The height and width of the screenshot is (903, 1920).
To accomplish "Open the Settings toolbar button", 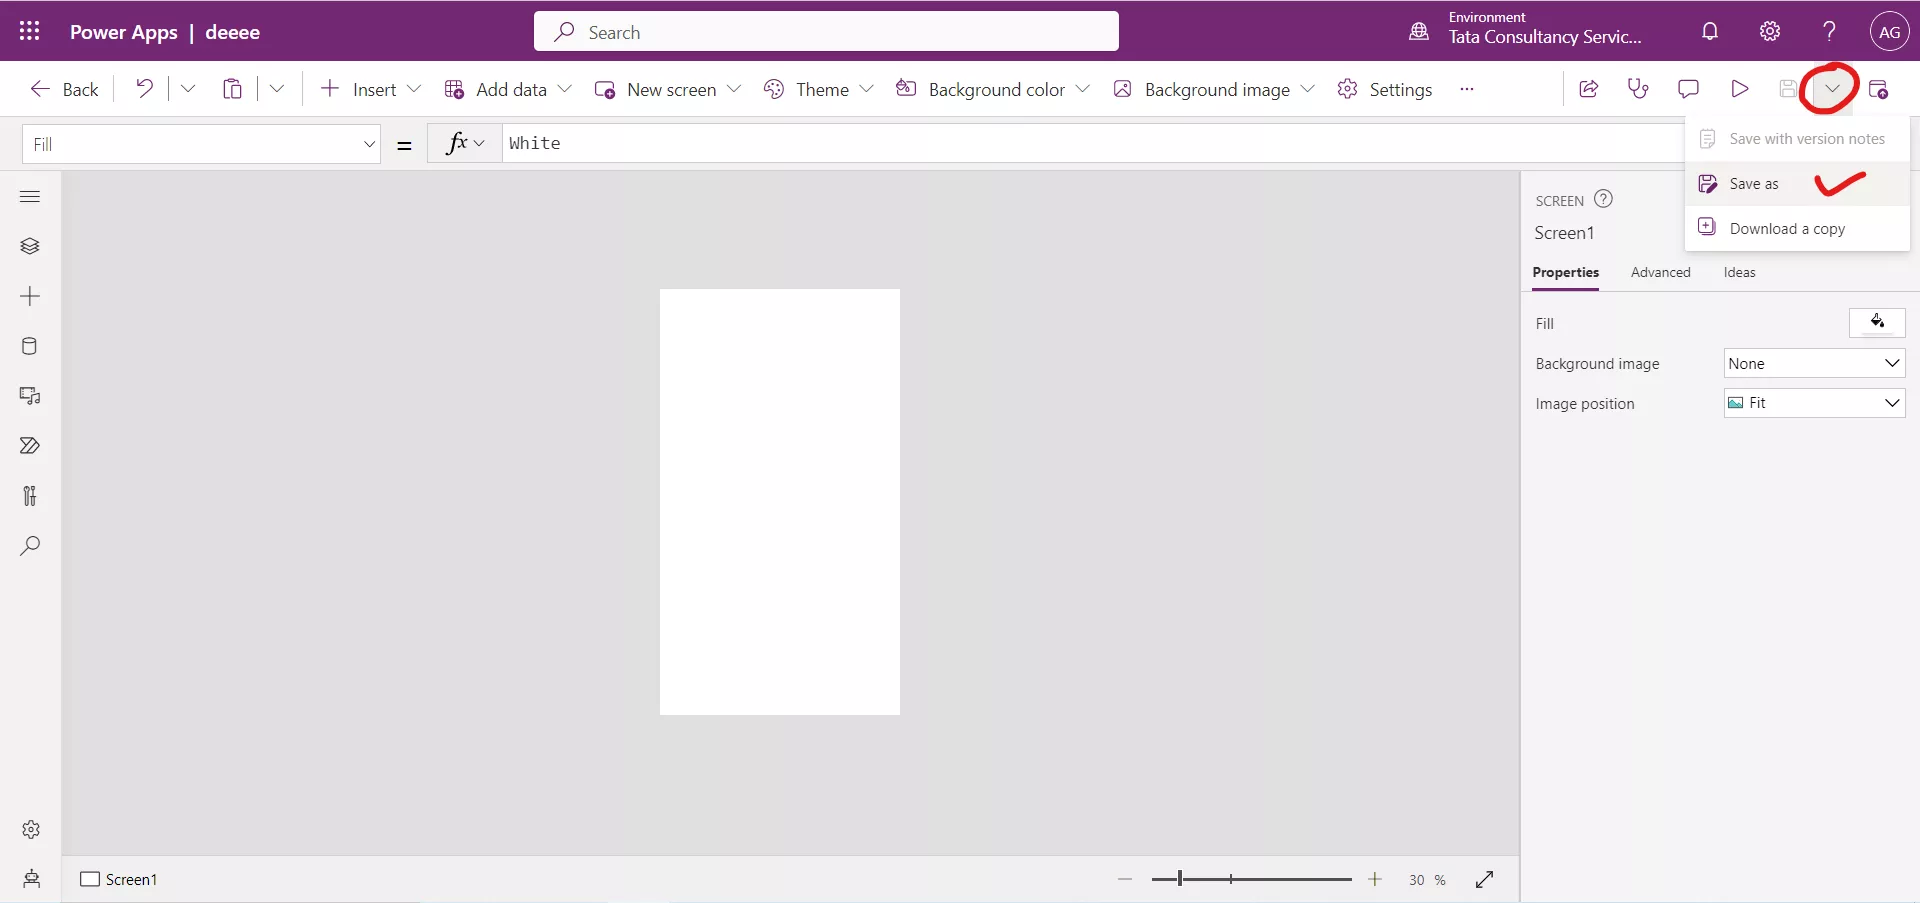I will coord(1385,89).
